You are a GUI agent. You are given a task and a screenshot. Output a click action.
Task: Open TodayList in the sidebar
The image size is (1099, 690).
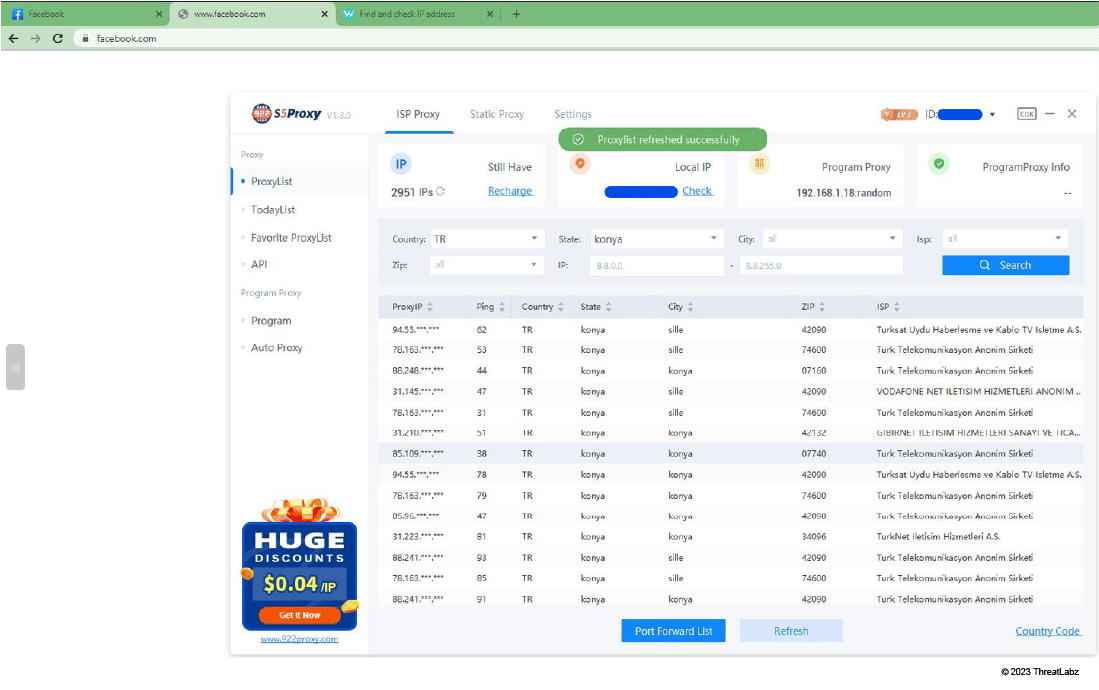point(273,210)
